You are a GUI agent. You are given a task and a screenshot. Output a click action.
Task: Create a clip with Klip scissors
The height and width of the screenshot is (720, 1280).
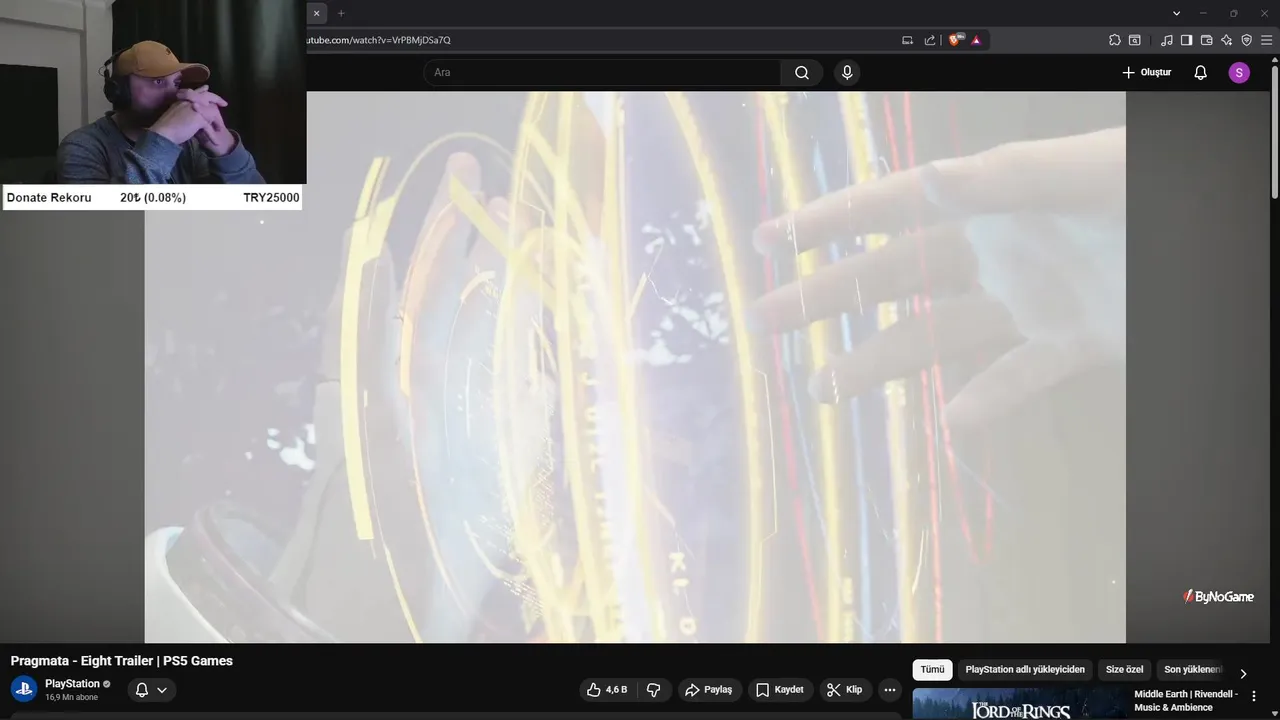845,690
